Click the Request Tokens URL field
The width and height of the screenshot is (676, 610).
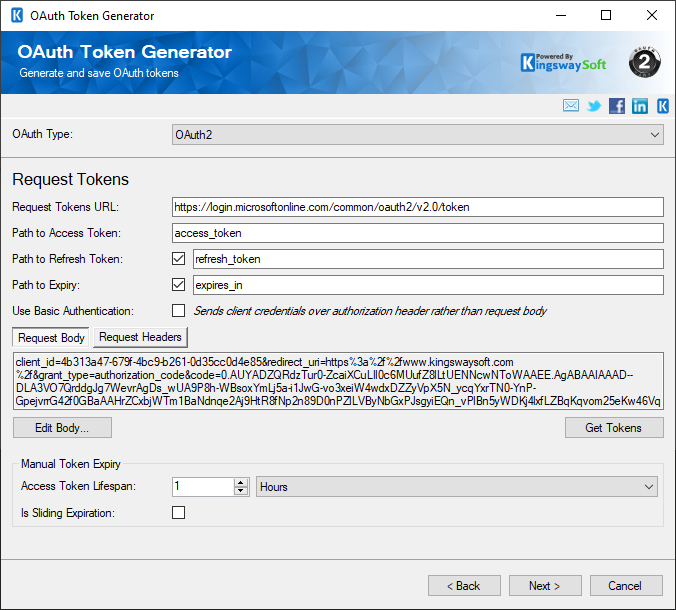point(417,207)
